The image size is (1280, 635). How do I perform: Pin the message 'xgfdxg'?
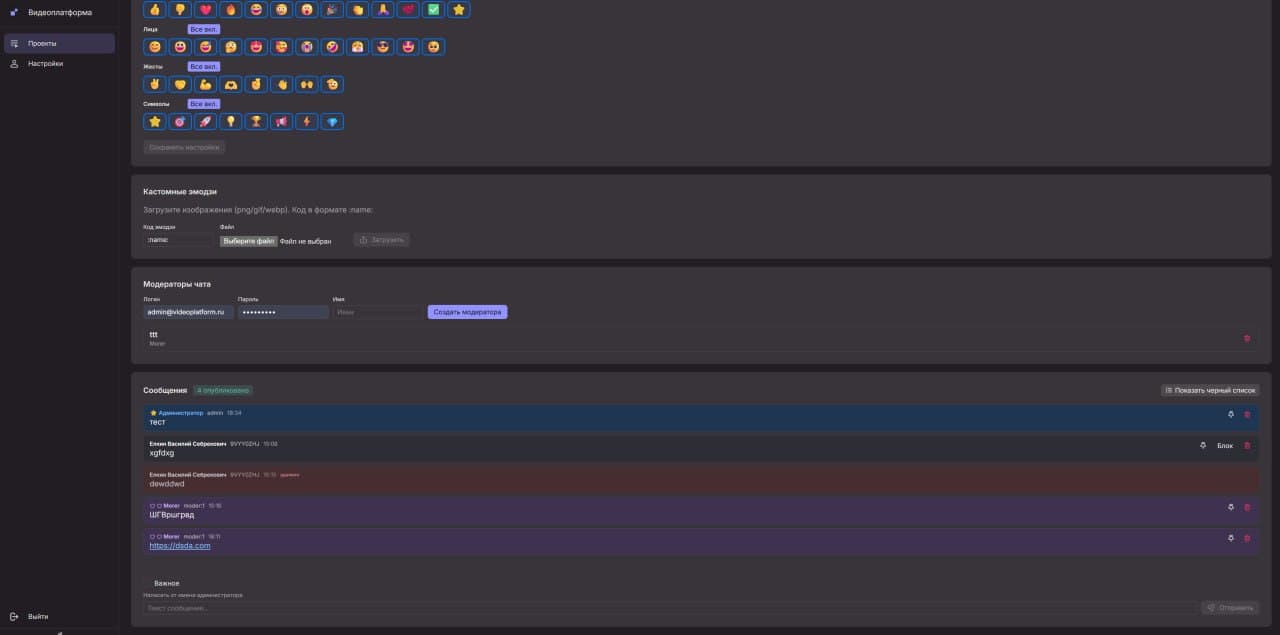click(1203, 445)
